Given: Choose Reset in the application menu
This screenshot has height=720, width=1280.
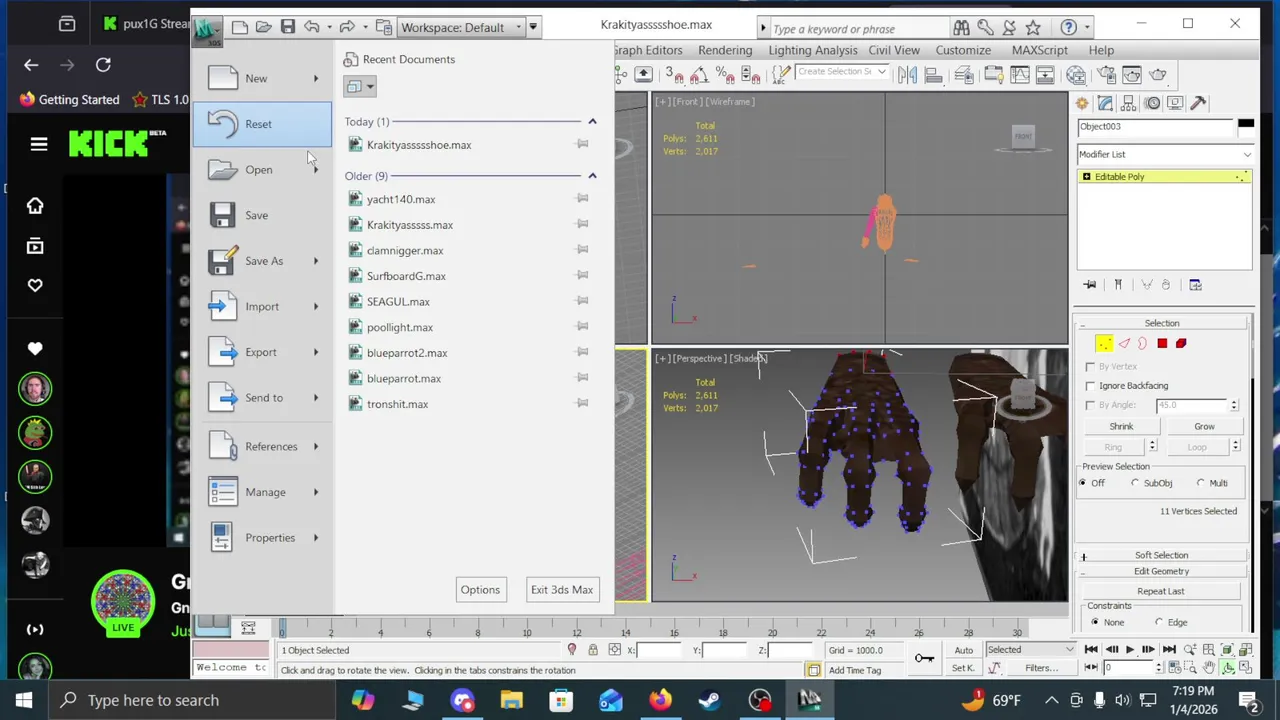Looking at the screenshot, I should point(262,124).
